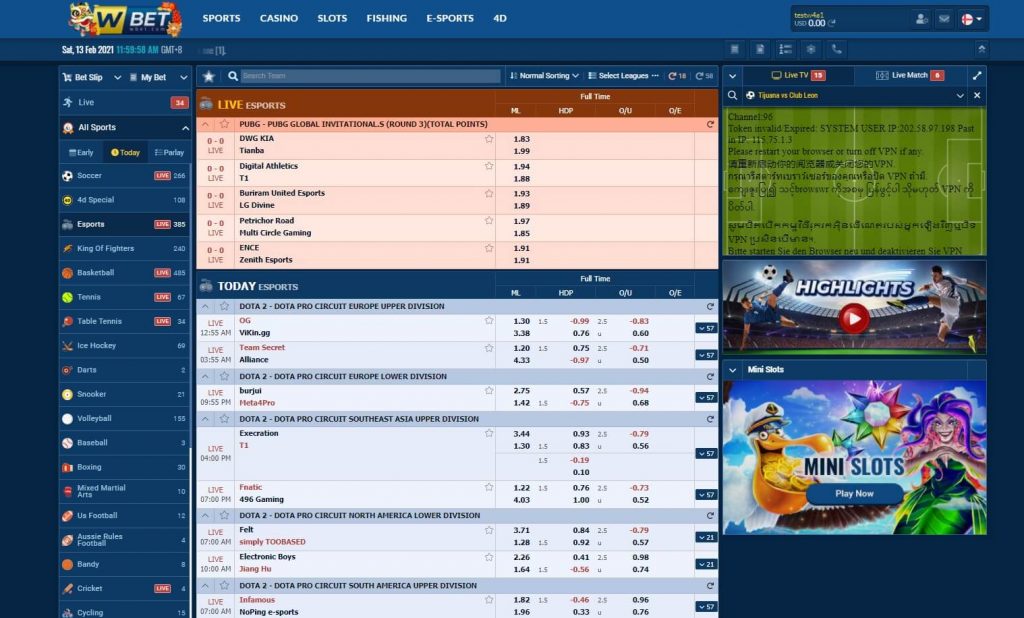Click the 1.20 odds for Team Secret
This screenshot has width=1024, height=618.
click(522, 348)
